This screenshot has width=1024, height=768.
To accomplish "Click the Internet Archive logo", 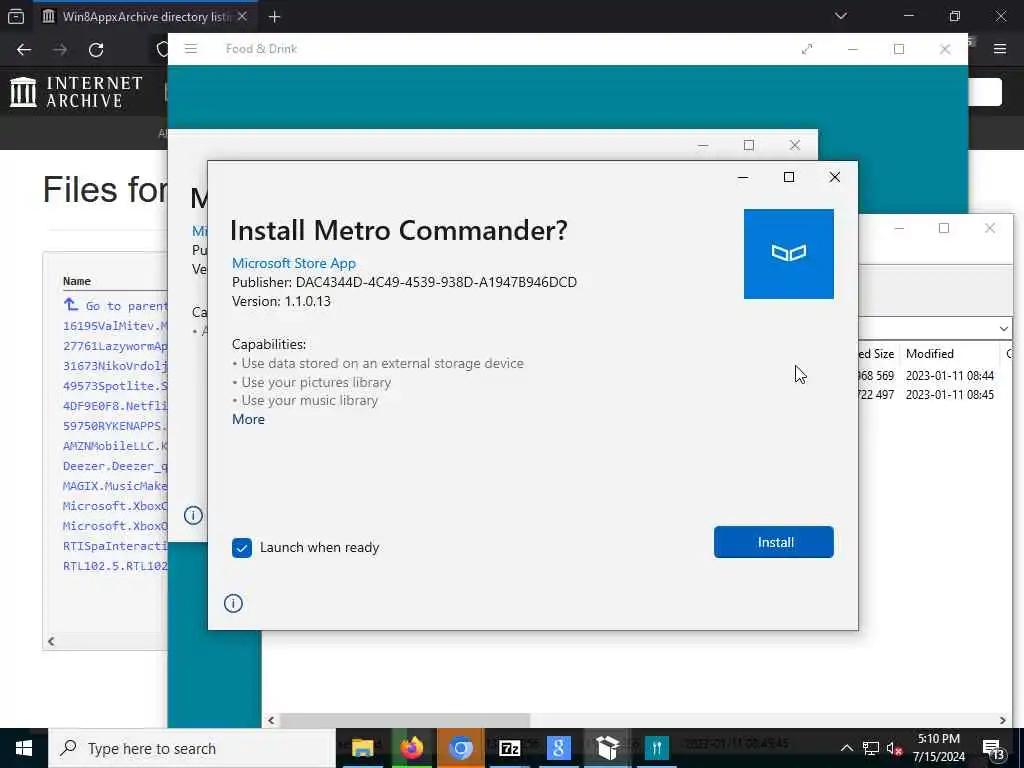I will point(76,92).
